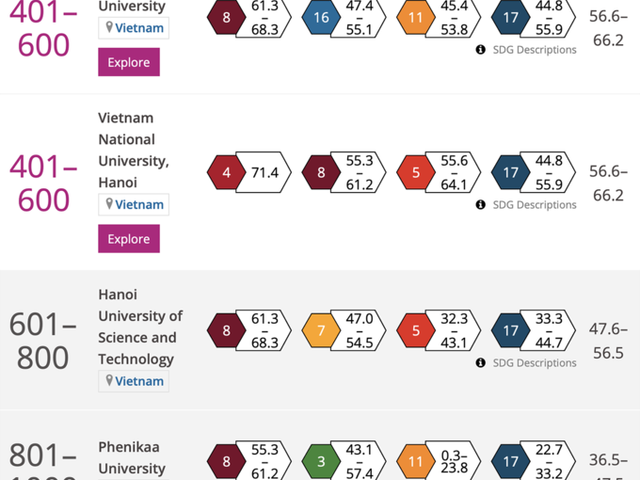Open SDG Descriptions info in Vietnam National row
Screen dimensions: 640x480
526,205
